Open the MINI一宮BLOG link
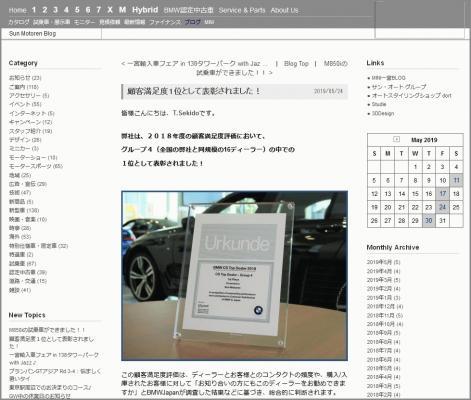Image resolution: width=471 pixels, height=400 pixels. tap(389, 78)
